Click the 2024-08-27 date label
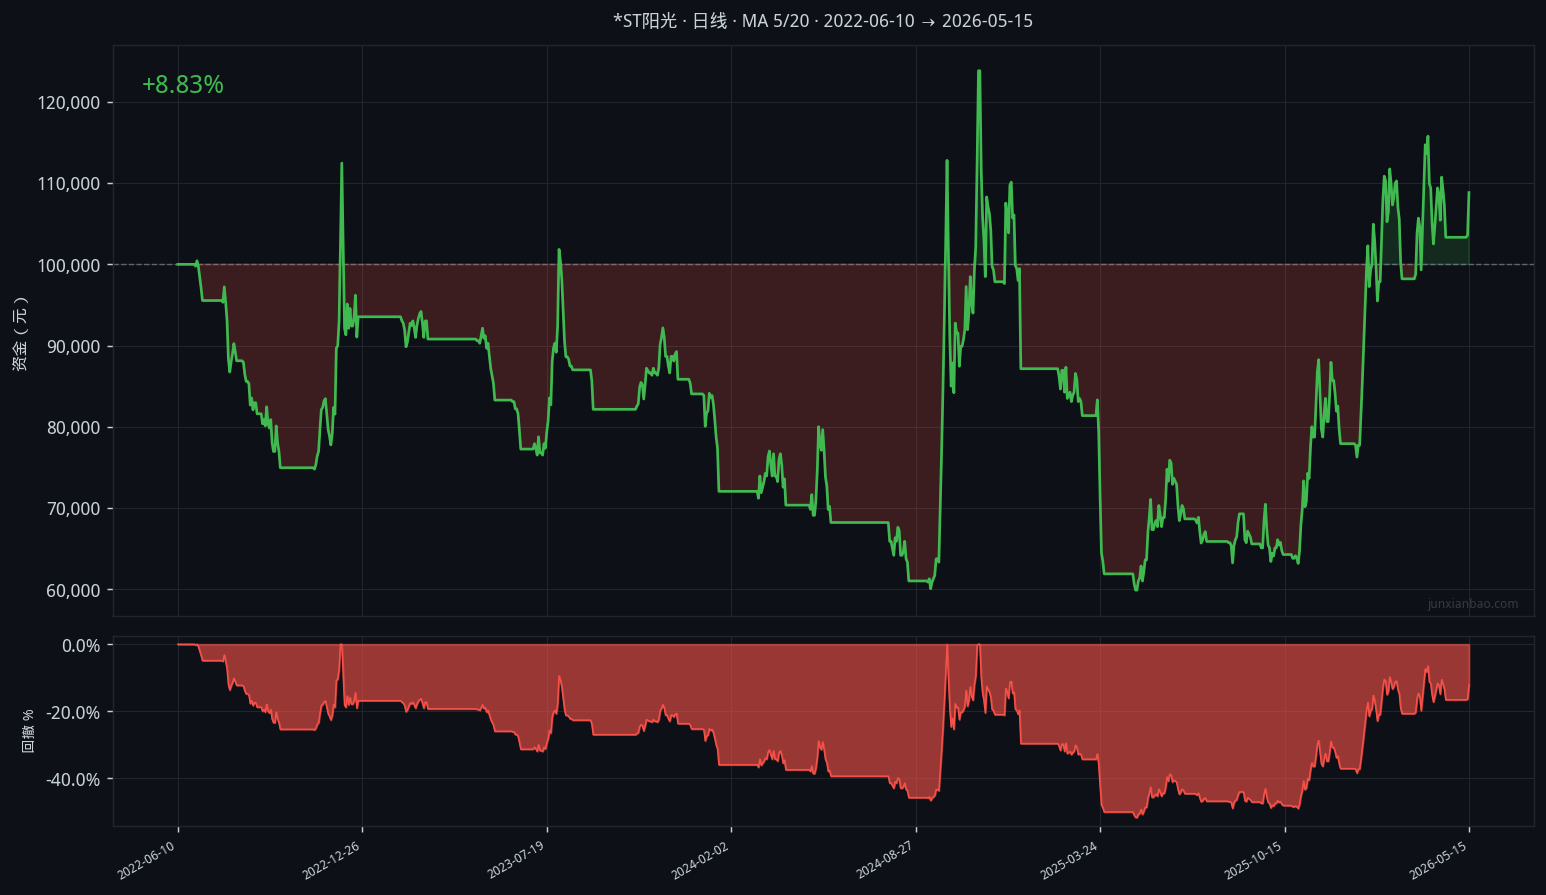 (x=884, y=860)
